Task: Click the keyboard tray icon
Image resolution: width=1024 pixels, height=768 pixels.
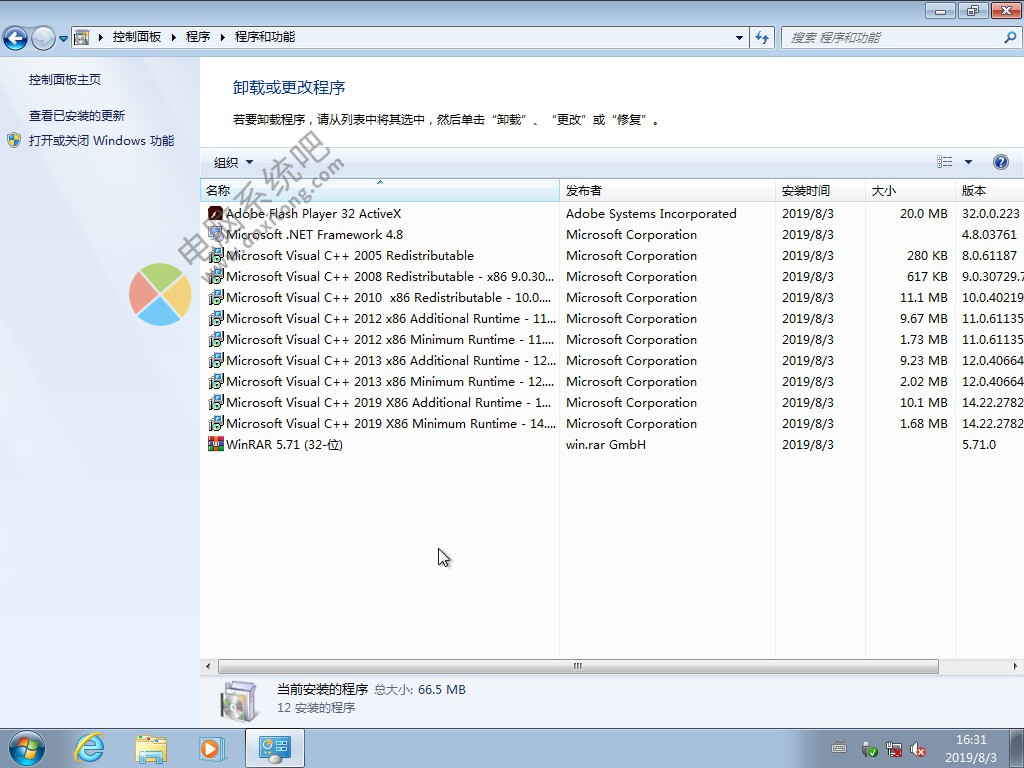Action: click(x=839, y=748)
